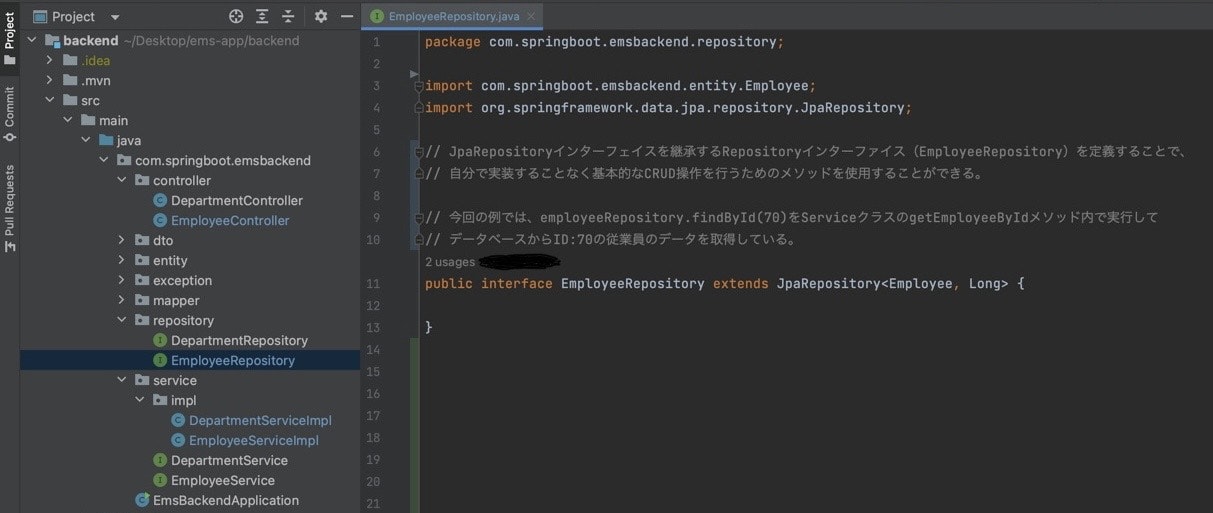
Task: Click the dto folder icon
Action: point(142,240)
